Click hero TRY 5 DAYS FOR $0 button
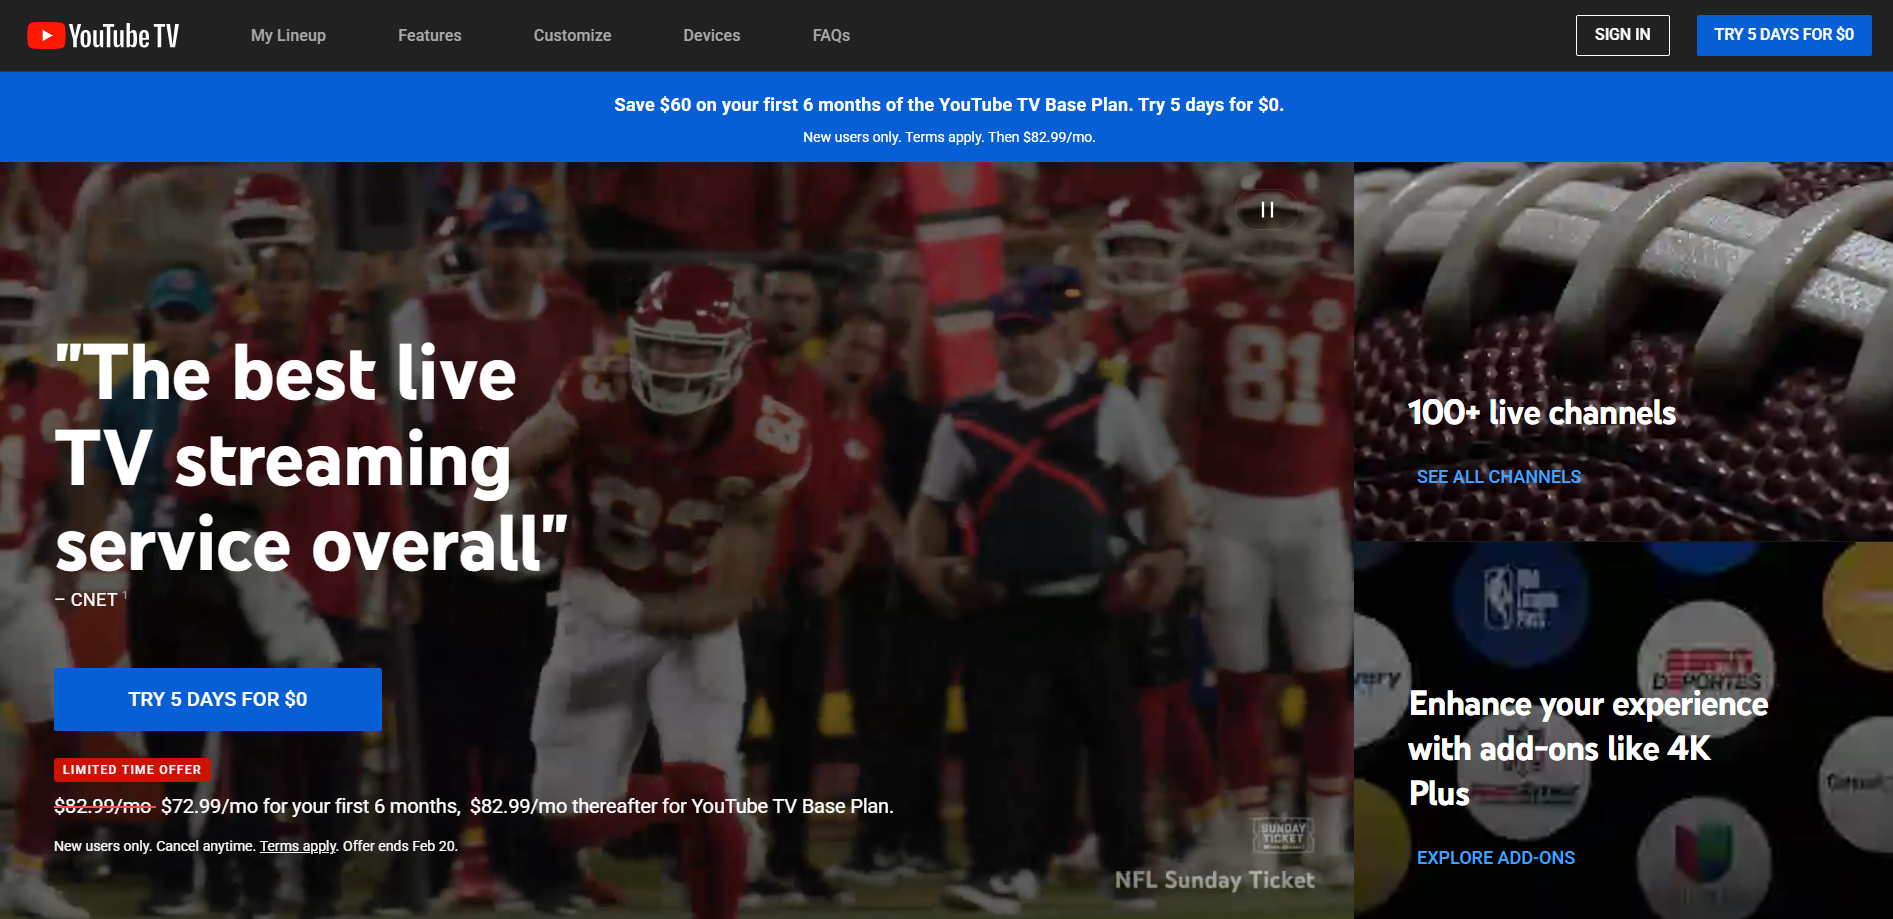 coord(218,699)
